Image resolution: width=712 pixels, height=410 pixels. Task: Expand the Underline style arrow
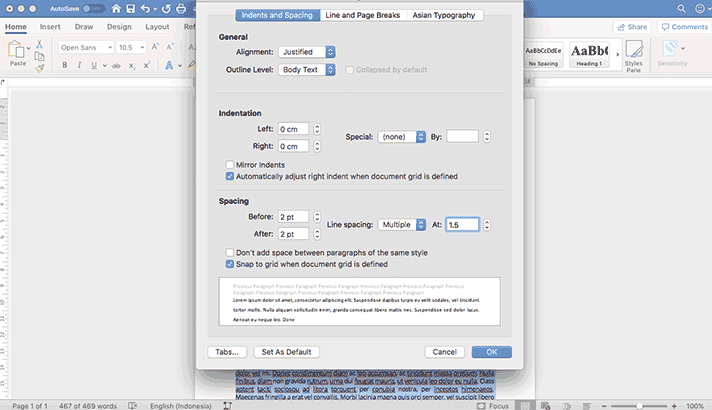pyautogui.click(x=104, y=66)
